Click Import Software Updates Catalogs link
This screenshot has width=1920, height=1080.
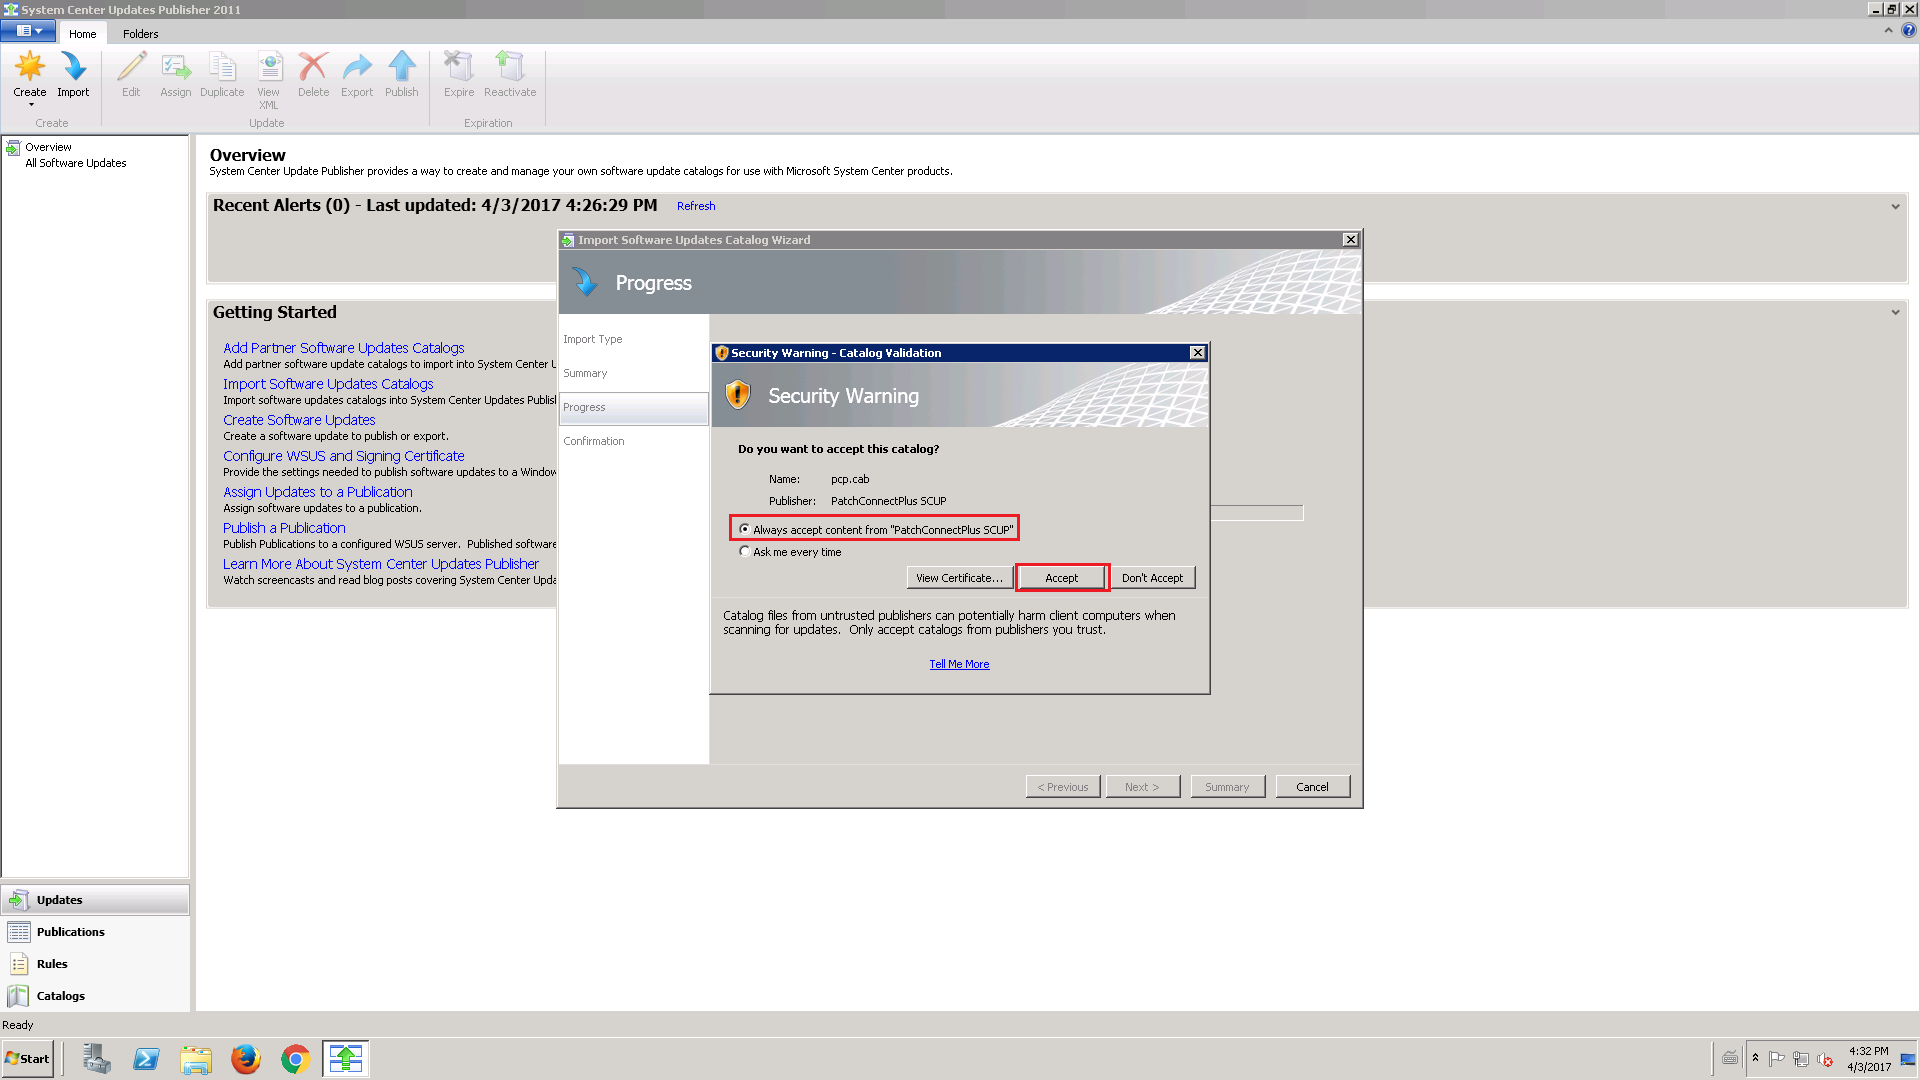pyautogui.click(x=328, y=384)
